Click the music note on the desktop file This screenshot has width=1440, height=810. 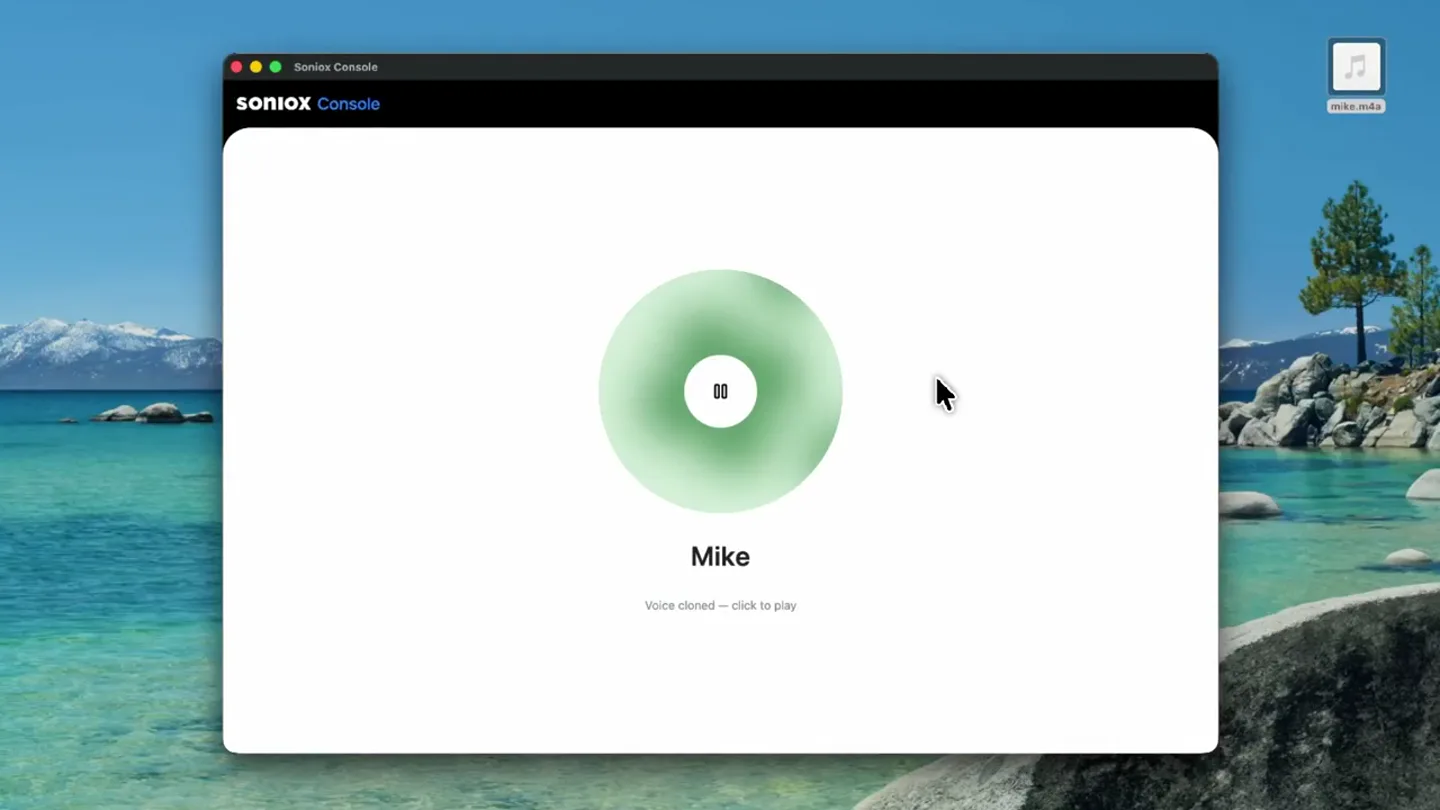pos(1356,67)
